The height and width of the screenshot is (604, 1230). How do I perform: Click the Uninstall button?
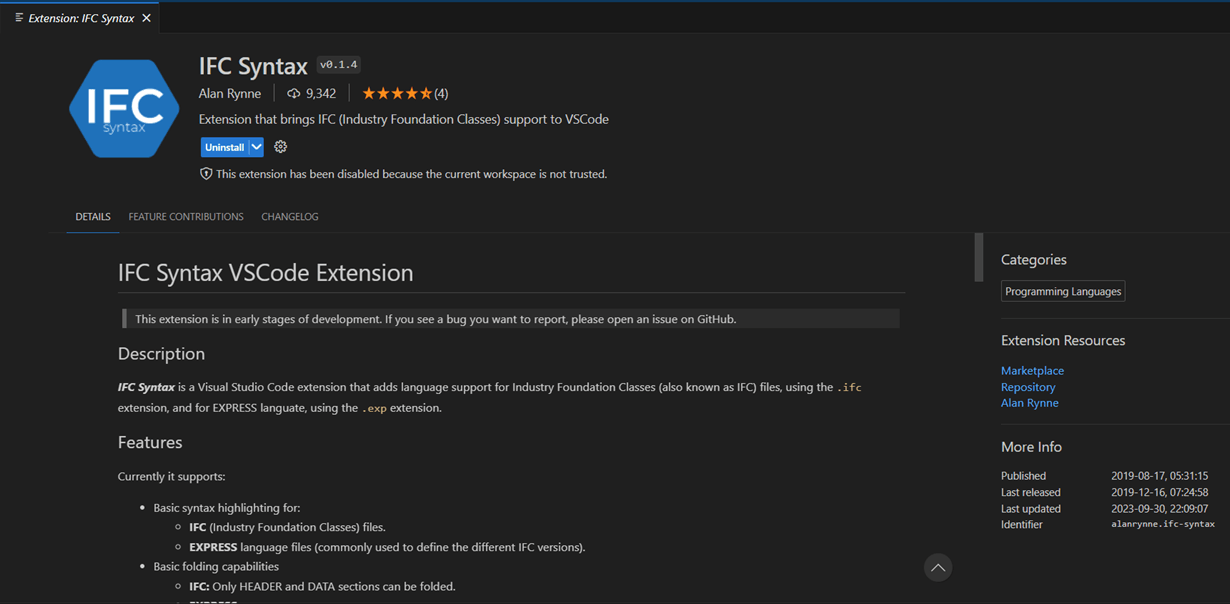(224, 147)
